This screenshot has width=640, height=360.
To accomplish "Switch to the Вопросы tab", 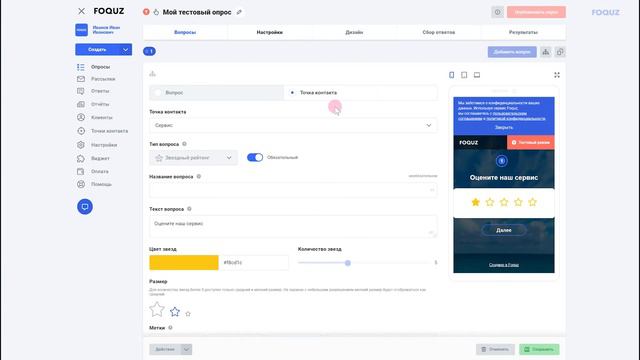I will tap(185, 32).
